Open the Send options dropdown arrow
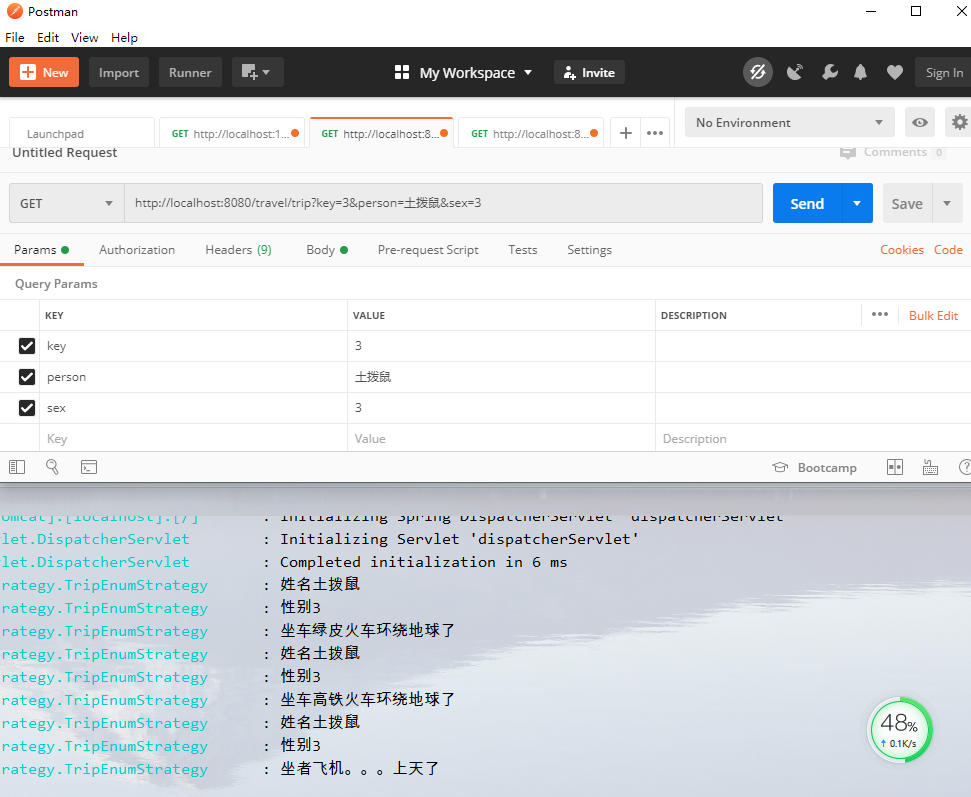971x797 pixels. (857, 203)
